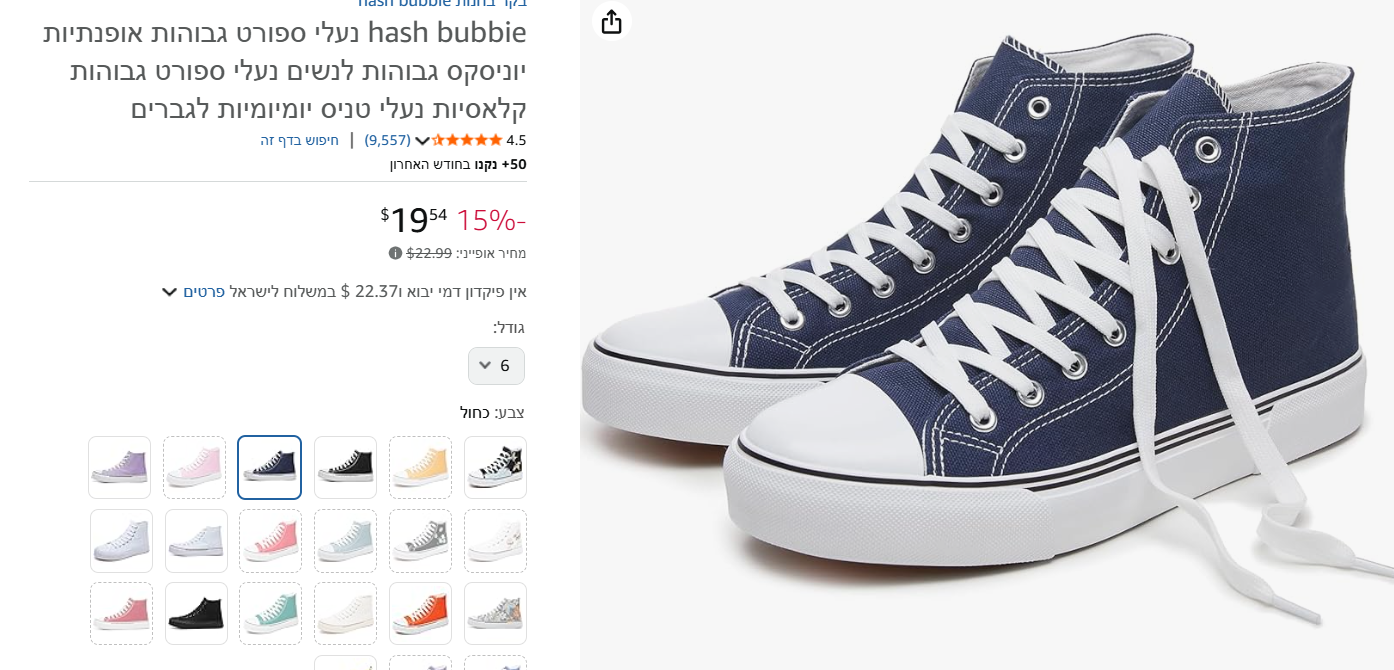Choose the black sneaker with white sole swatch
The height and width of the screenshot is (670, 1394).
tap(345, 467)
